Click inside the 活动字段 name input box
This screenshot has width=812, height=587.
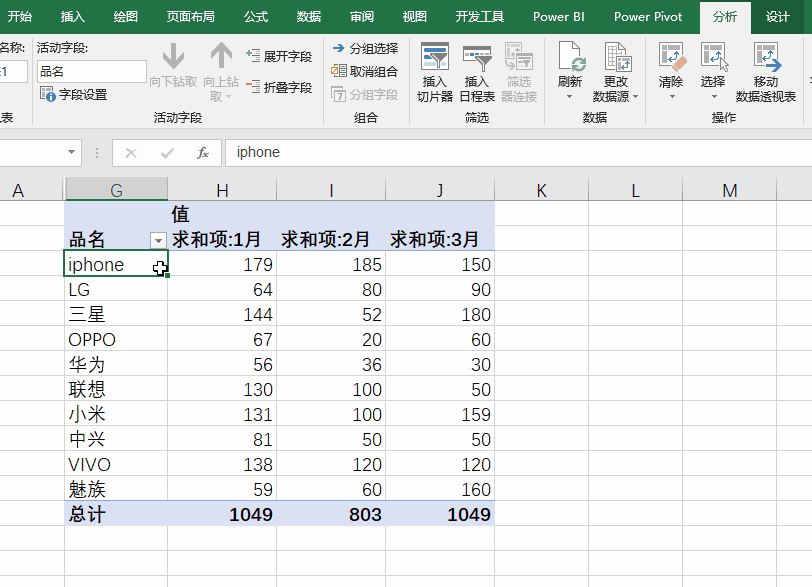click(90, 72)
